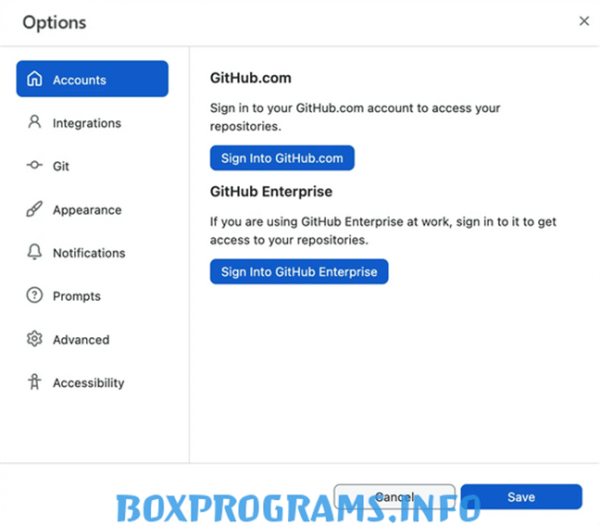This screenshot has height=525, width=600.
Task: Switch to the Prompts tab label
Action: point(77,297)
